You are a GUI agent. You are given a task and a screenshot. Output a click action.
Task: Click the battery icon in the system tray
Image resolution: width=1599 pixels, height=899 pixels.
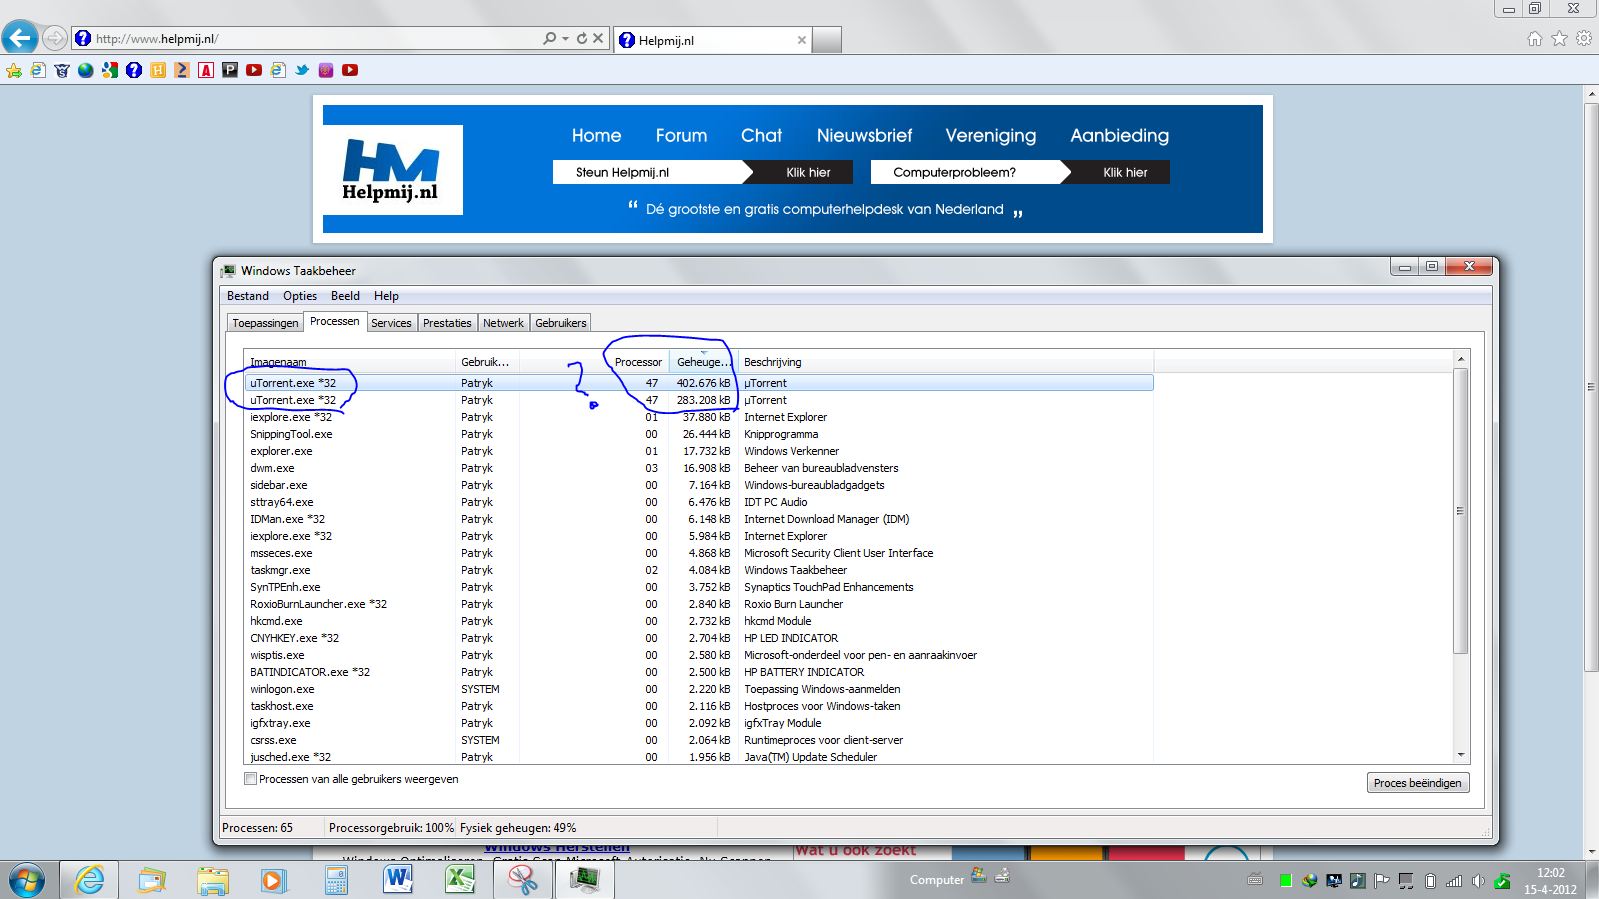[x=1430, y=881]
